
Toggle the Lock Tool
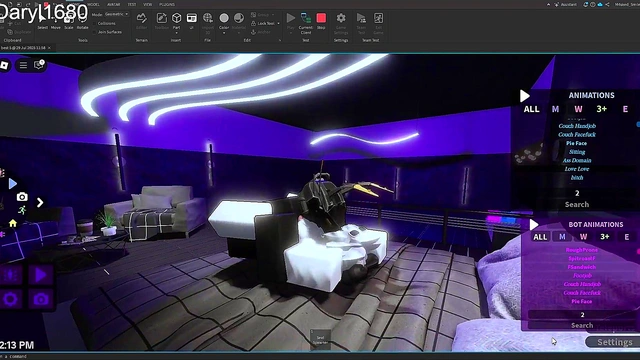pos(262,24)
